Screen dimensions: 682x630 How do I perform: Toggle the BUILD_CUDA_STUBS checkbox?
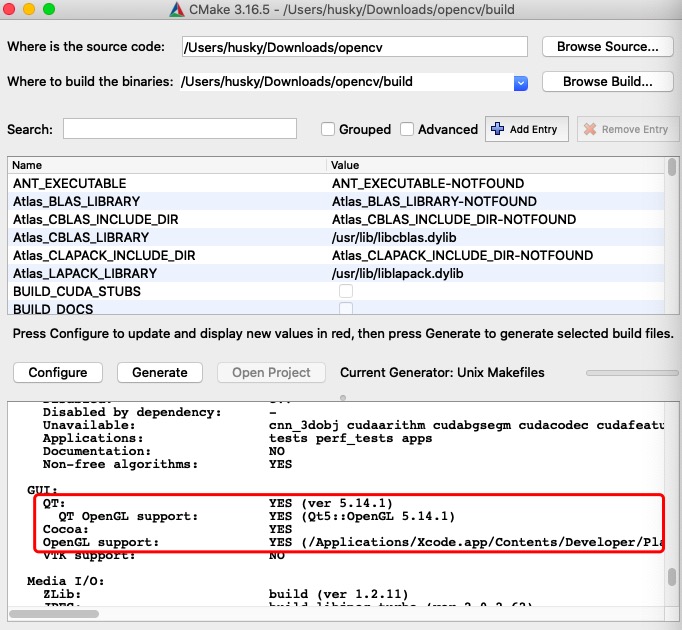(x=346, y=291)
